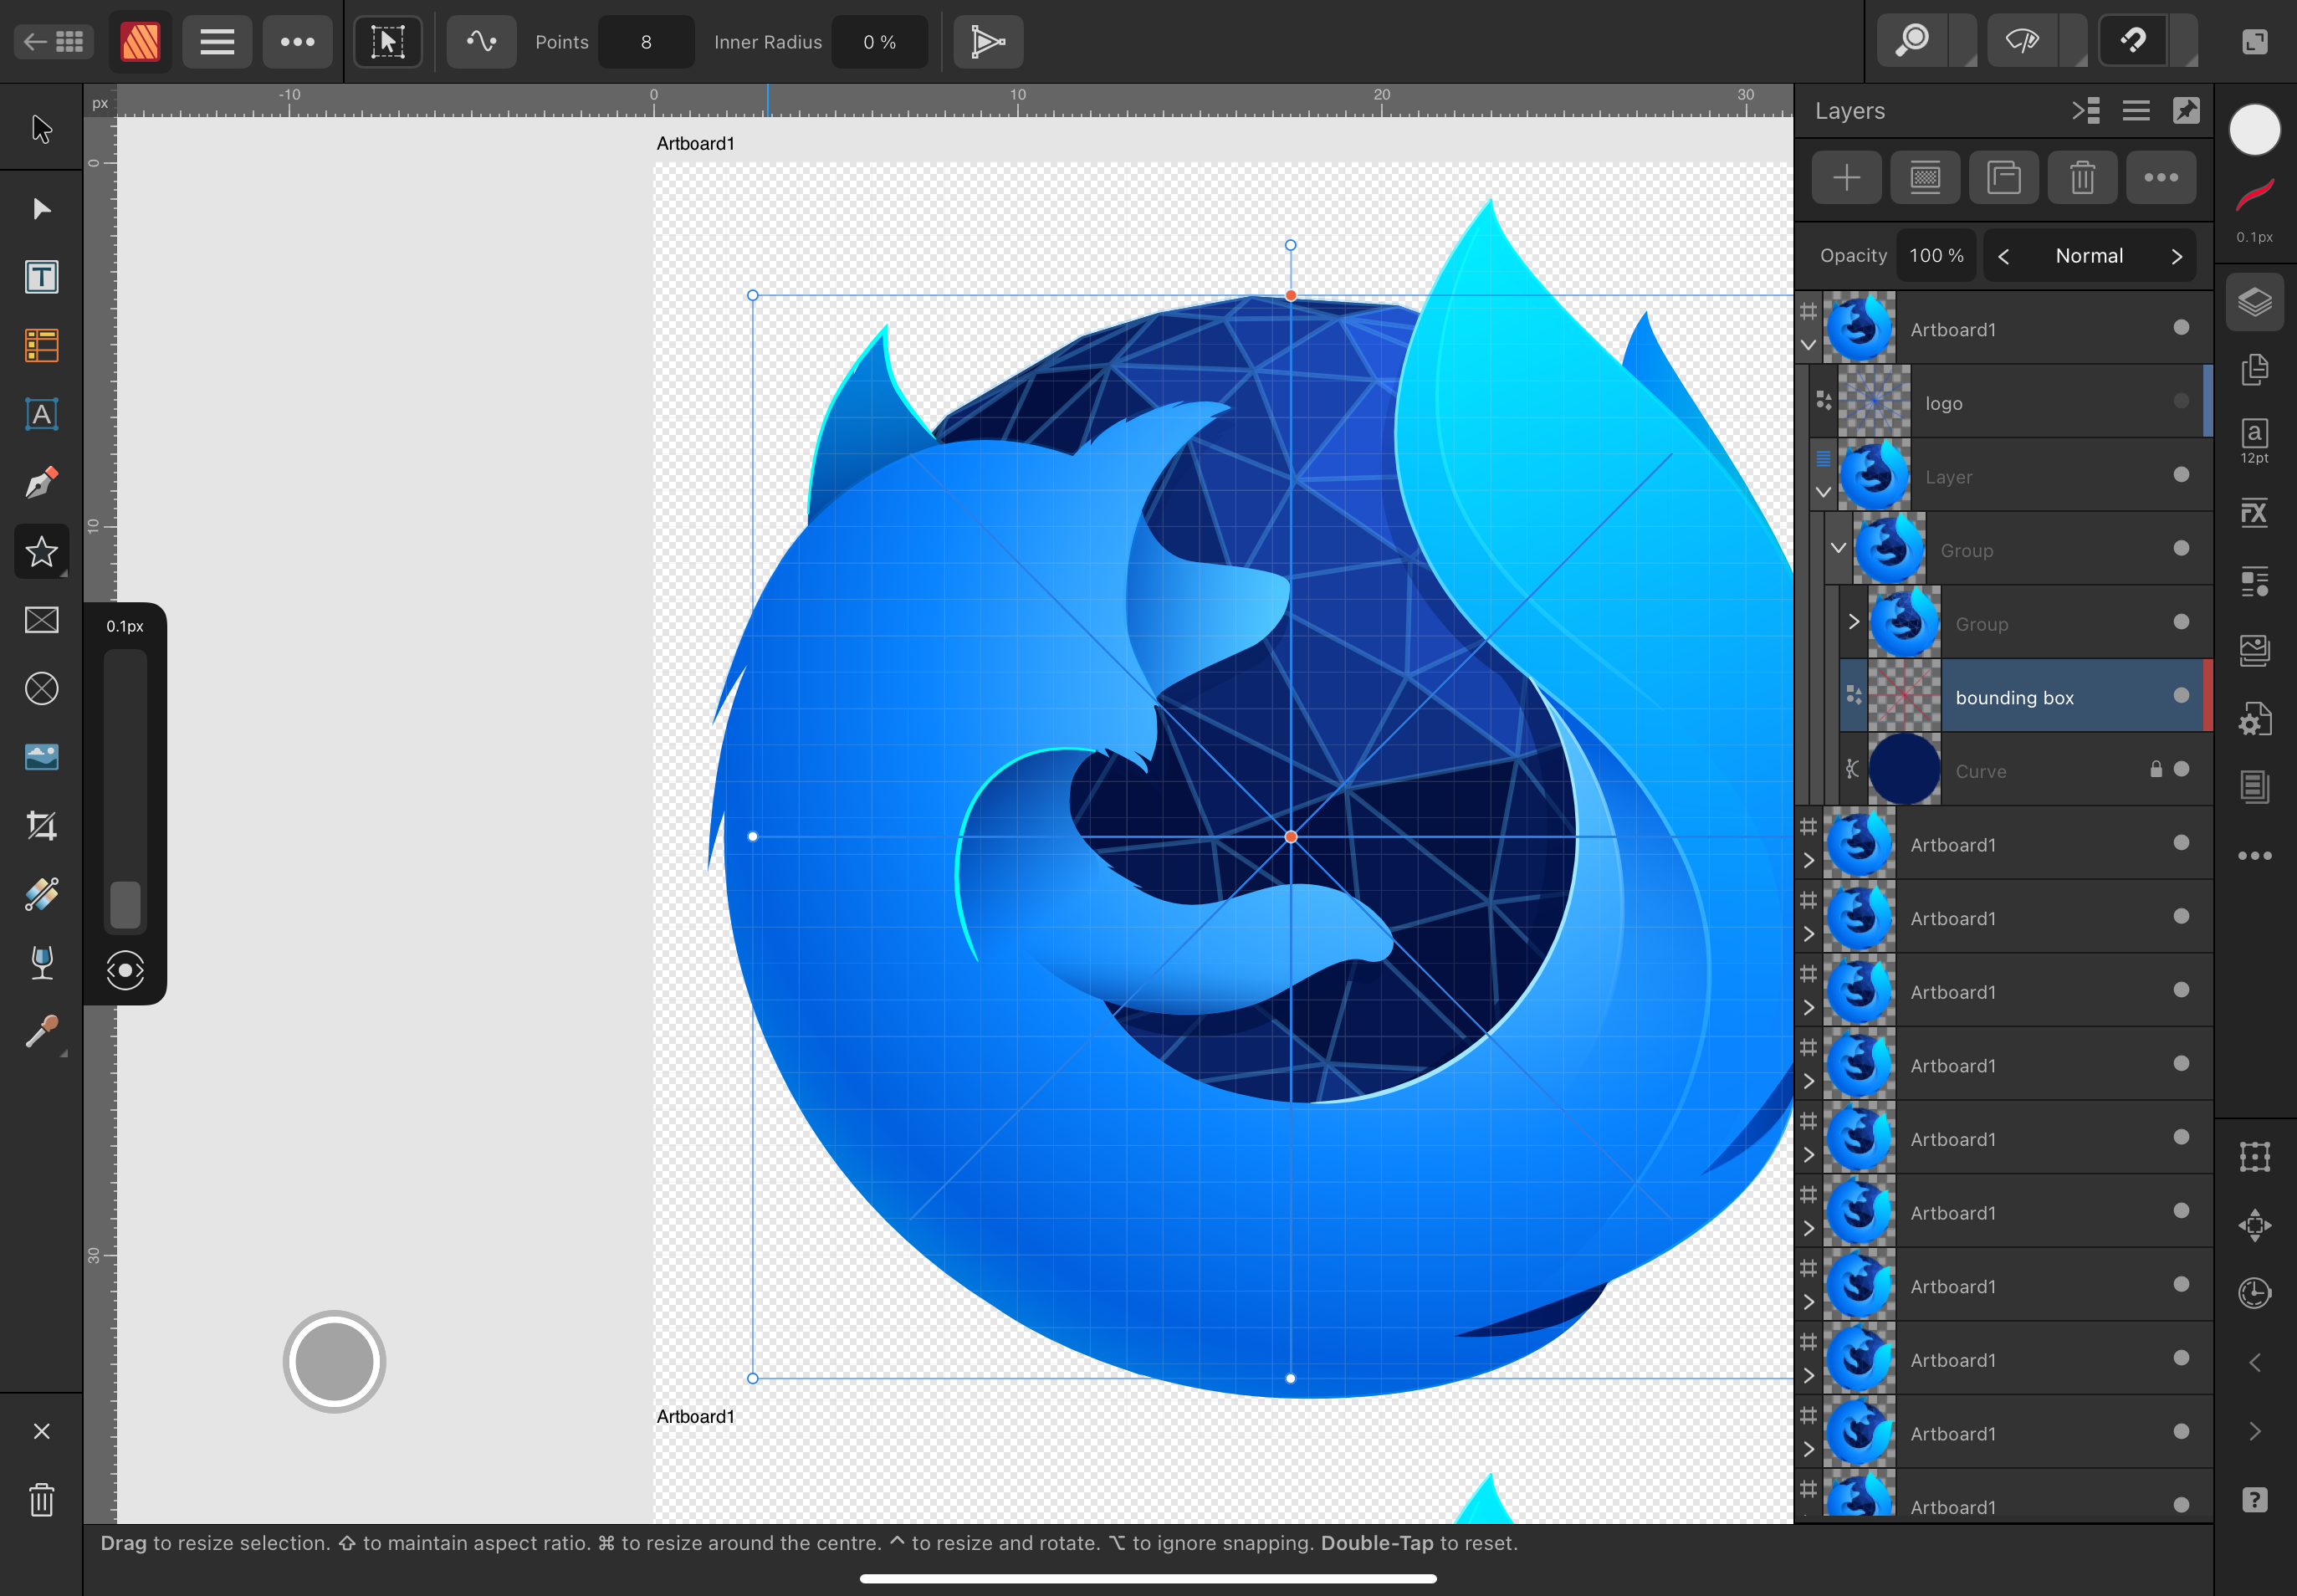Open the Normal blend mode list
Image resolution: width=2297 pixels, height=1596 pixels.
click(2089, 256)
